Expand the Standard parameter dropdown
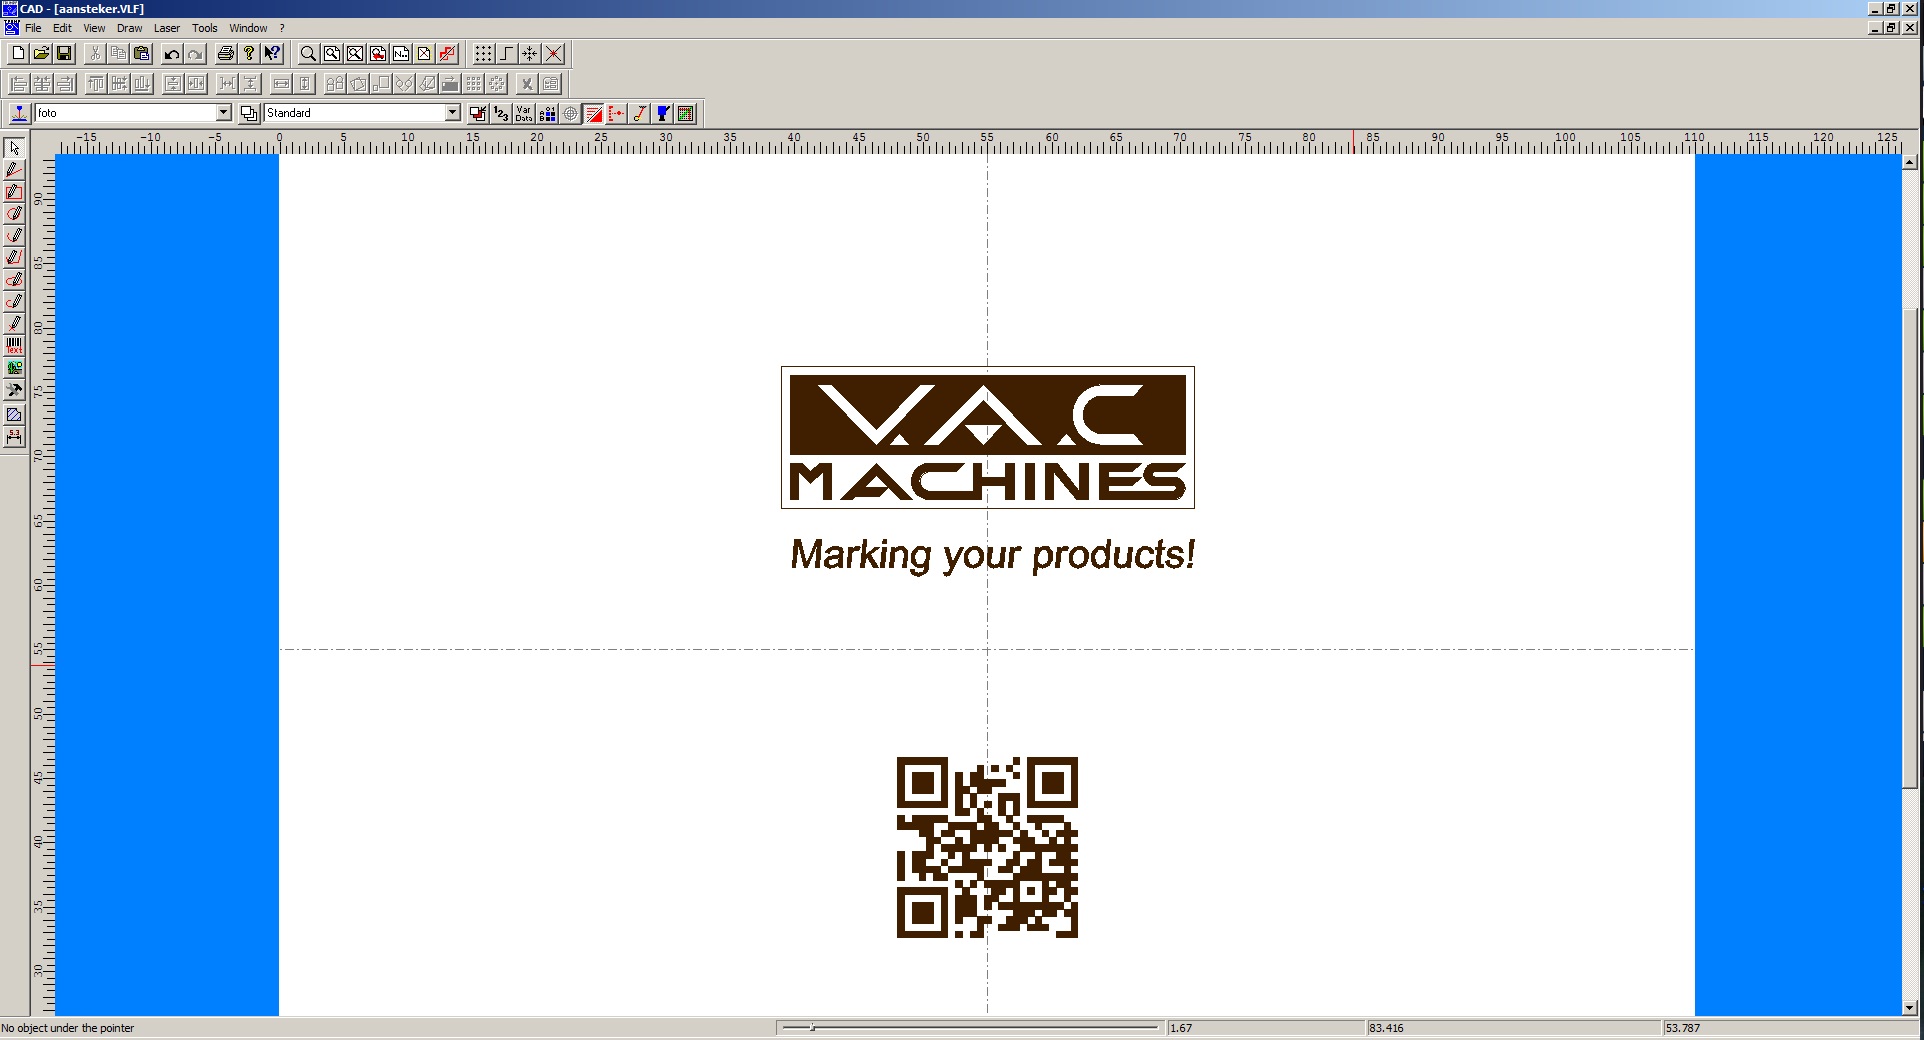Viewport: 1924px width, 1040px height. pyautogui.click(x=452, y=113)
